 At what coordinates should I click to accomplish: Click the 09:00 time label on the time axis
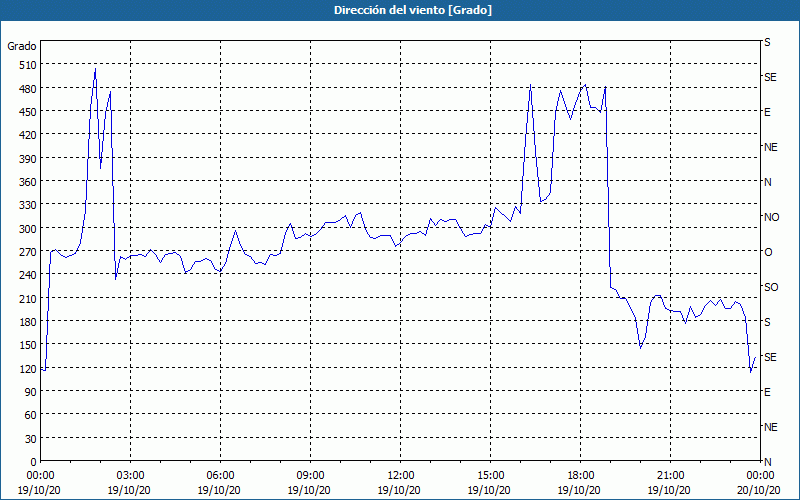(310, 476)
